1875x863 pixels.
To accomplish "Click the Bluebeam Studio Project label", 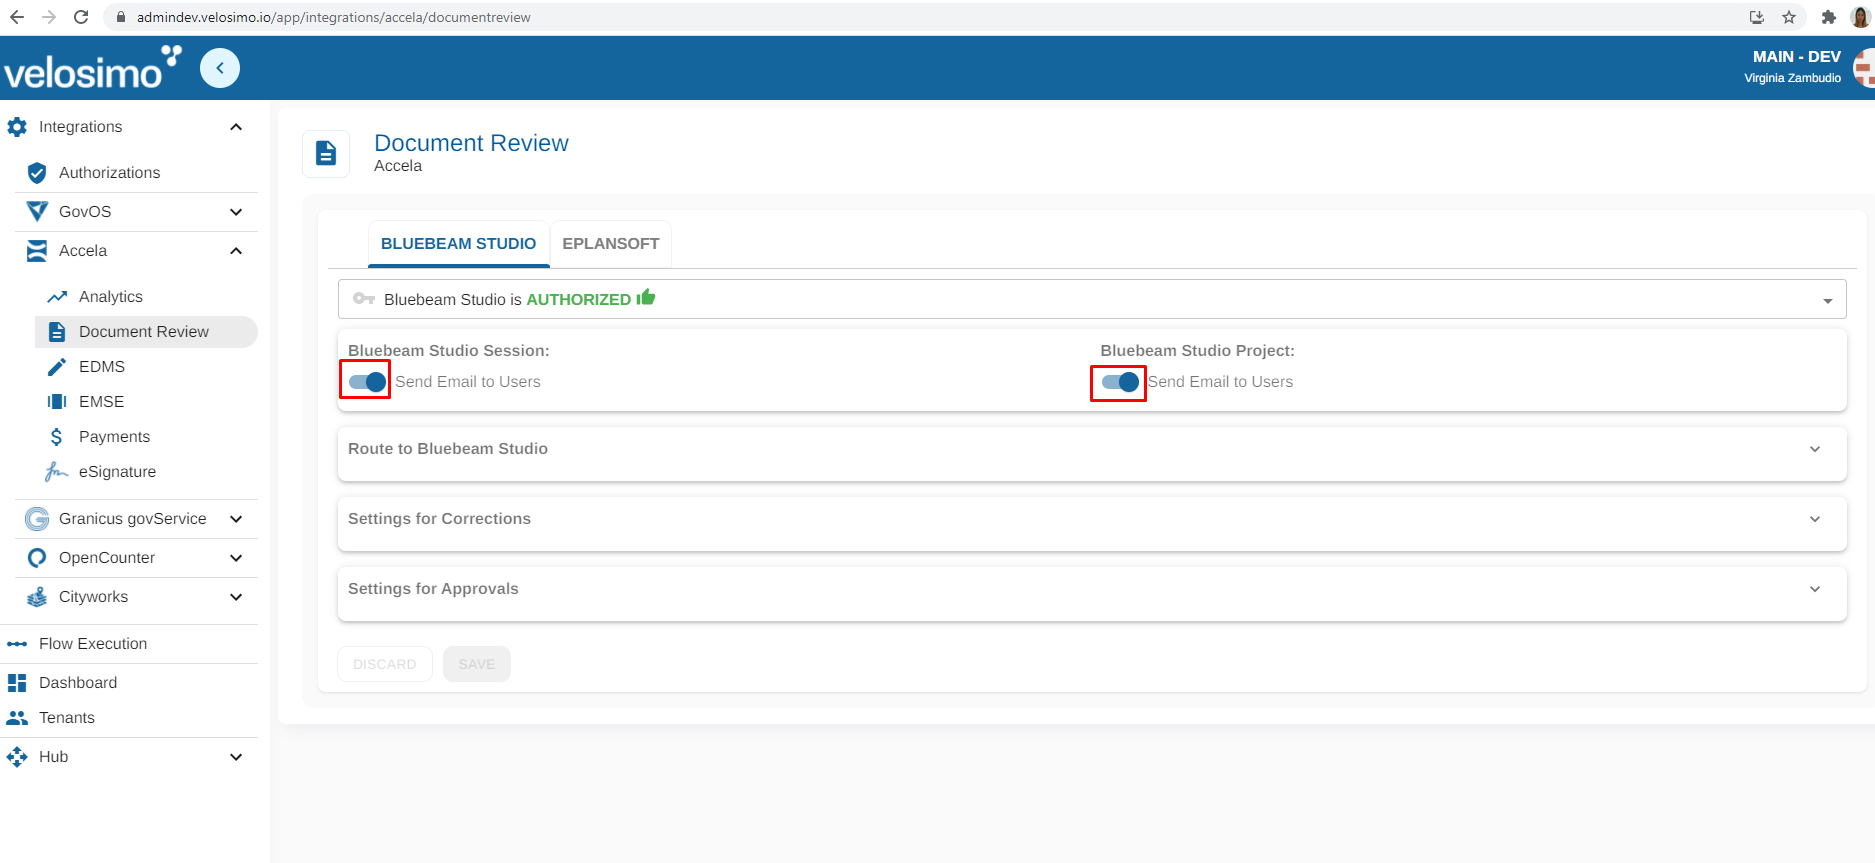I will click(1198, 351).
